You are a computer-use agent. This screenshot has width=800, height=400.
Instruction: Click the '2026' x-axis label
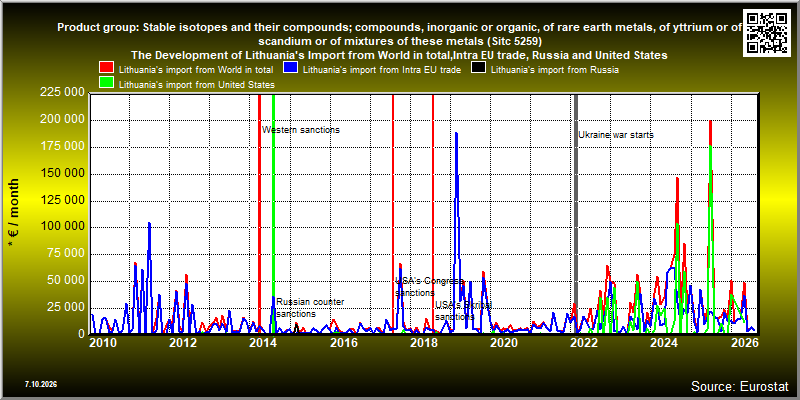744,342
